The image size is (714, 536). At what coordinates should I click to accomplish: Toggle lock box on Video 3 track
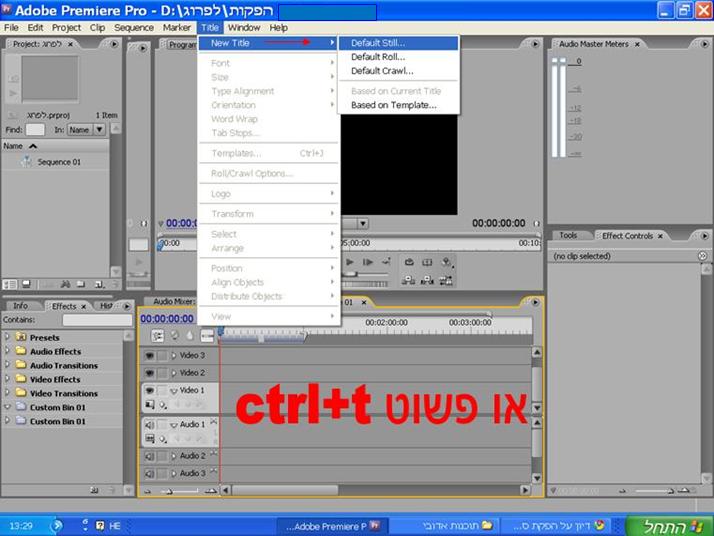tap(163, 355)
